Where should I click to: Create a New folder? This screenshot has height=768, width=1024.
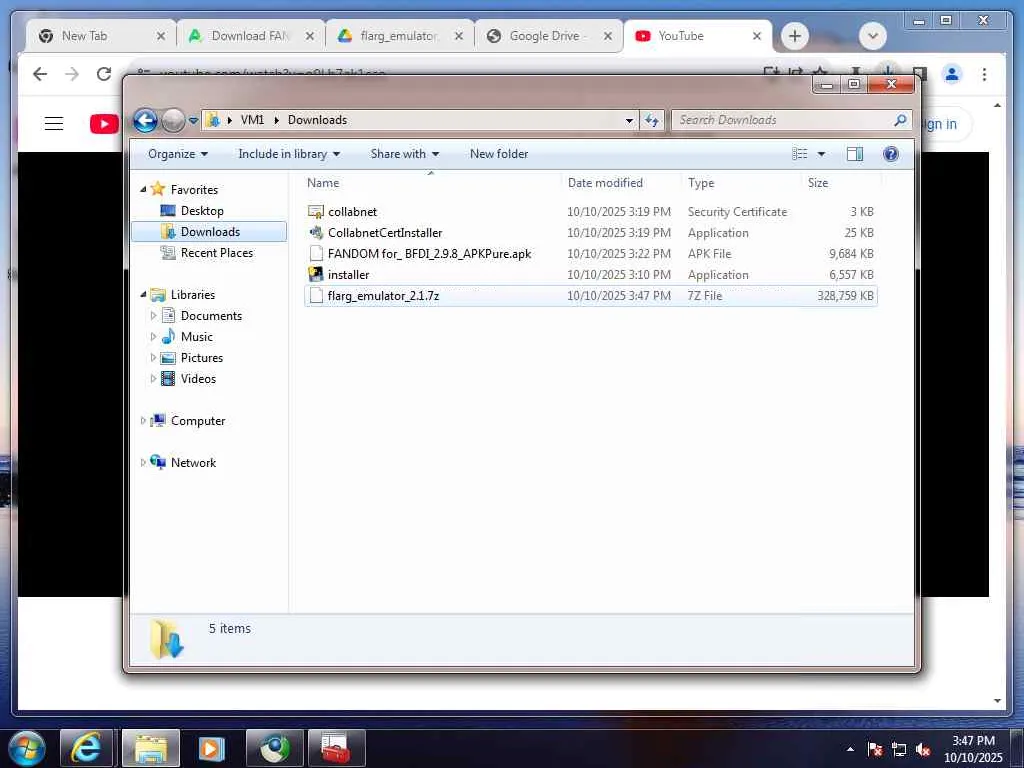coord(499,154)
